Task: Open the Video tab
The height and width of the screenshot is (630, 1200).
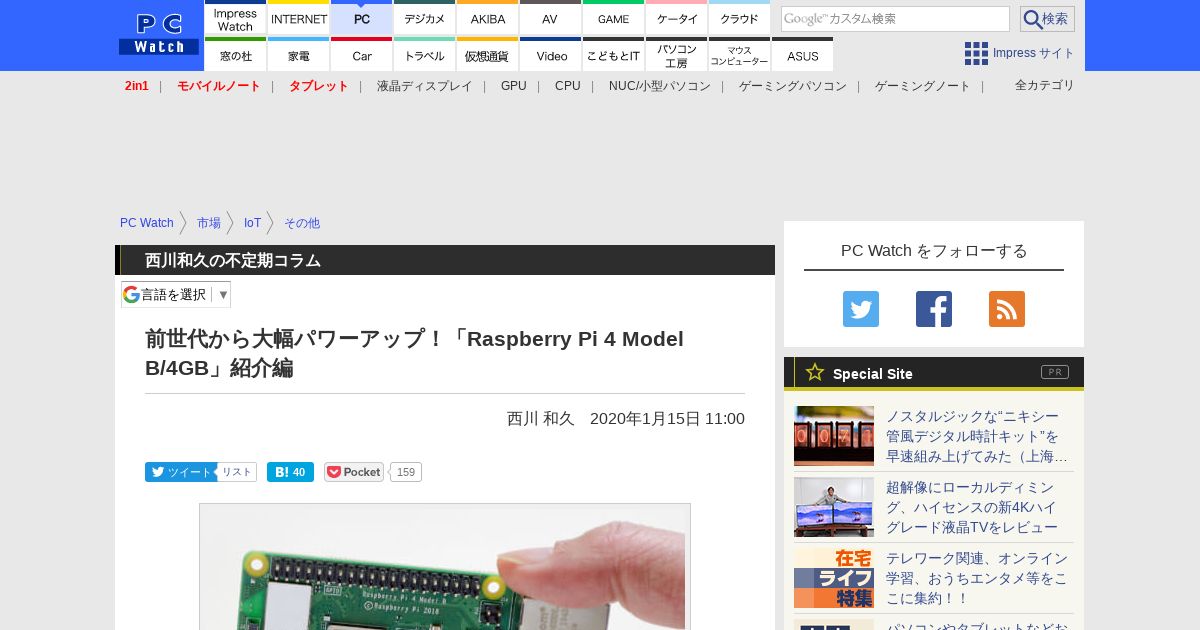Action: click(551, 54)
